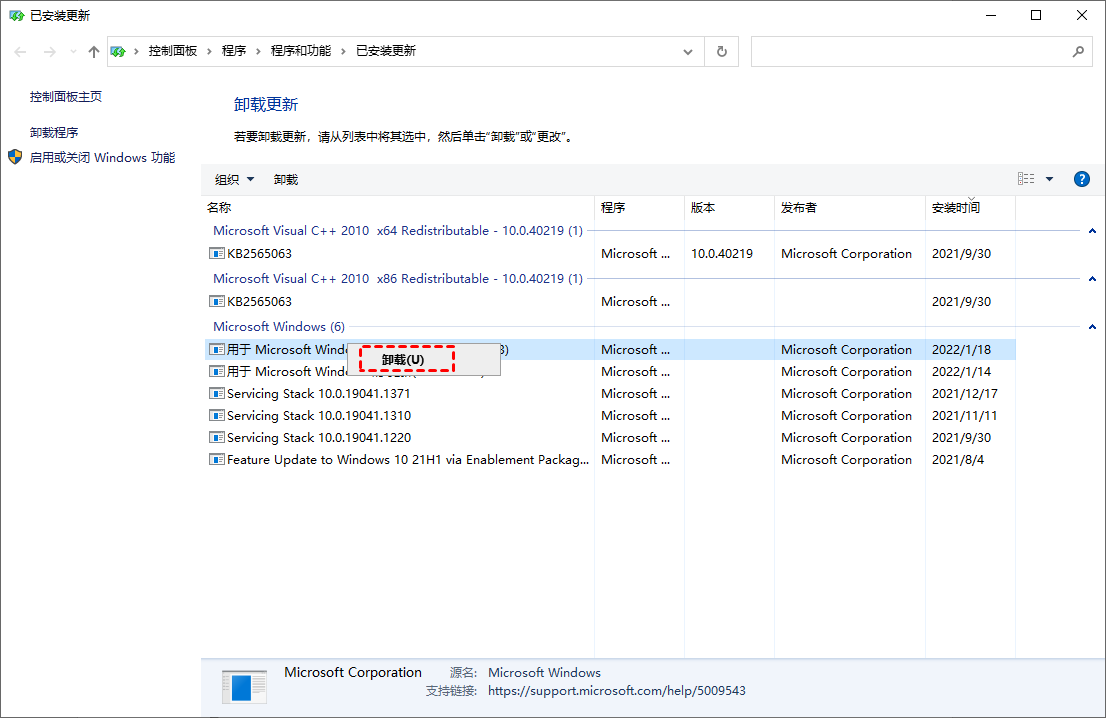The image size is (1106, 718).
Task: Close the 已安装更新 window
Action: tap(1081, 16)
